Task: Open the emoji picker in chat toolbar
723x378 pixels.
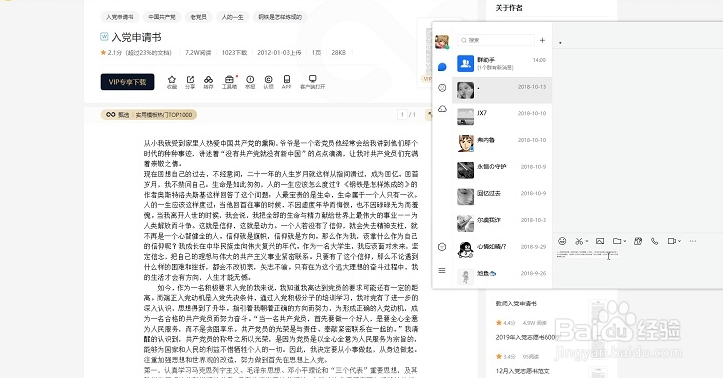Action: pyautogui.click(x=562, y=241)
